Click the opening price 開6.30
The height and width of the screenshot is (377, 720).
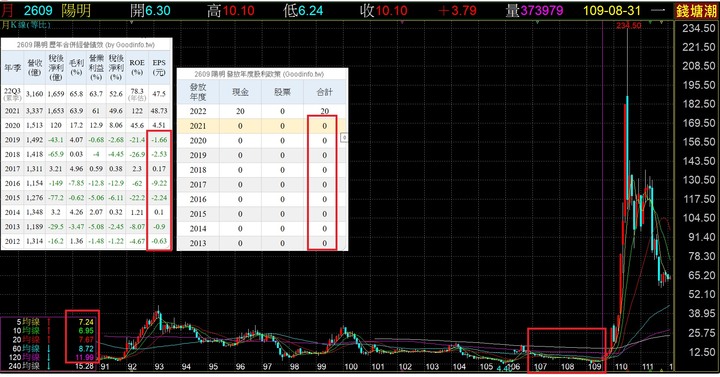click(x=150, y=11)
